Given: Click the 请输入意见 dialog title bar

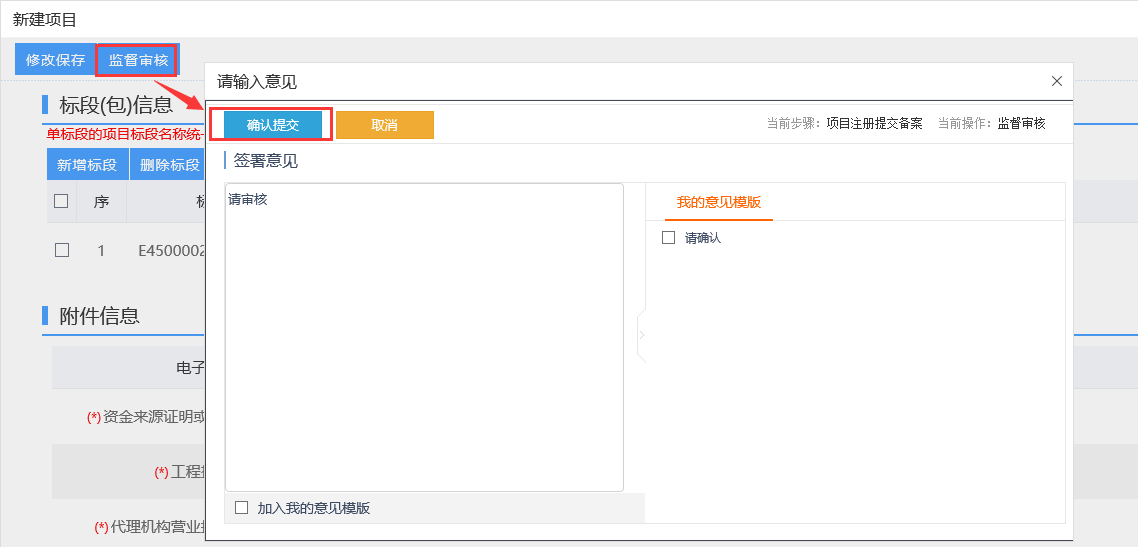Looking at the screenshot, I should click(x=600, y=82).
